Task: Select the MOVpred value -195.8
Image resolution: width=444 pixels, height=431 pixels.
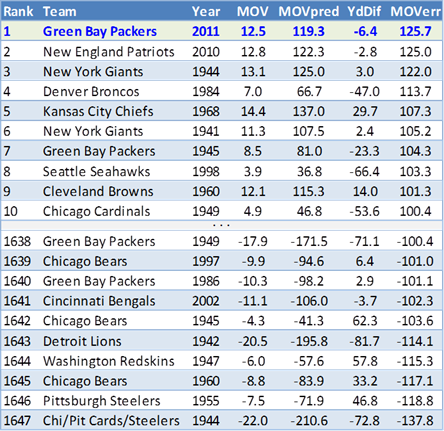Action: coord(309,341)
